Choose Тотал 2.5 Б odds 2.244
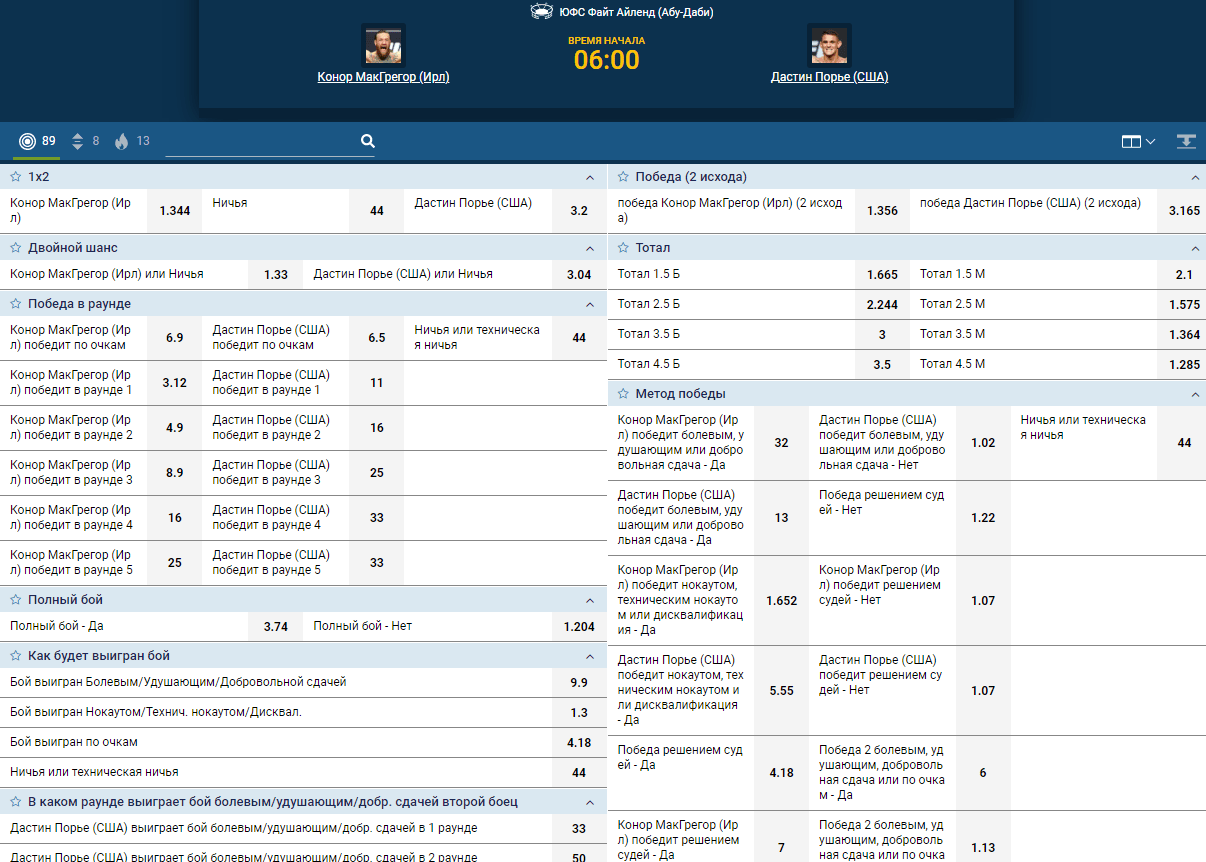This screenshot has height=862, width=1206. 882,304
